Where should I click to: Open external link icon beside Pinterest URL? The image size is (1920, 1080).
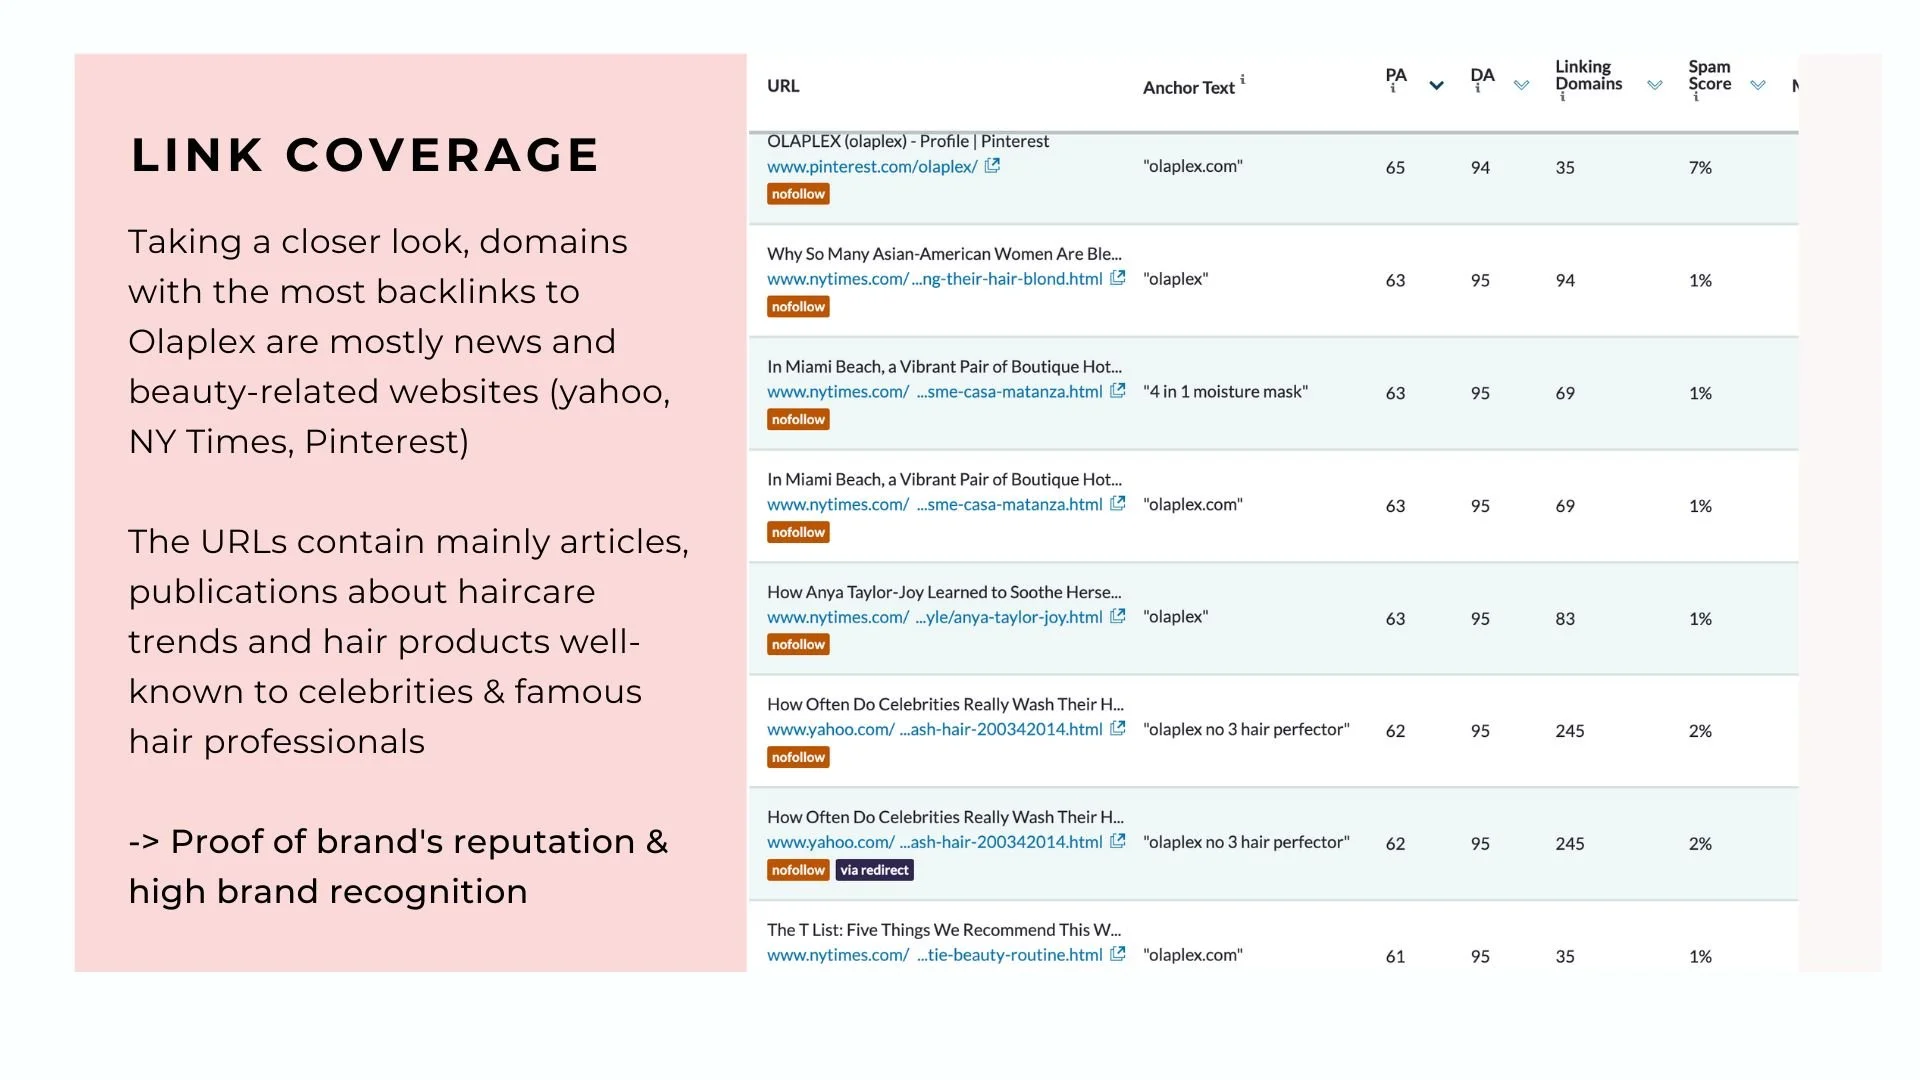click(992, 166)
